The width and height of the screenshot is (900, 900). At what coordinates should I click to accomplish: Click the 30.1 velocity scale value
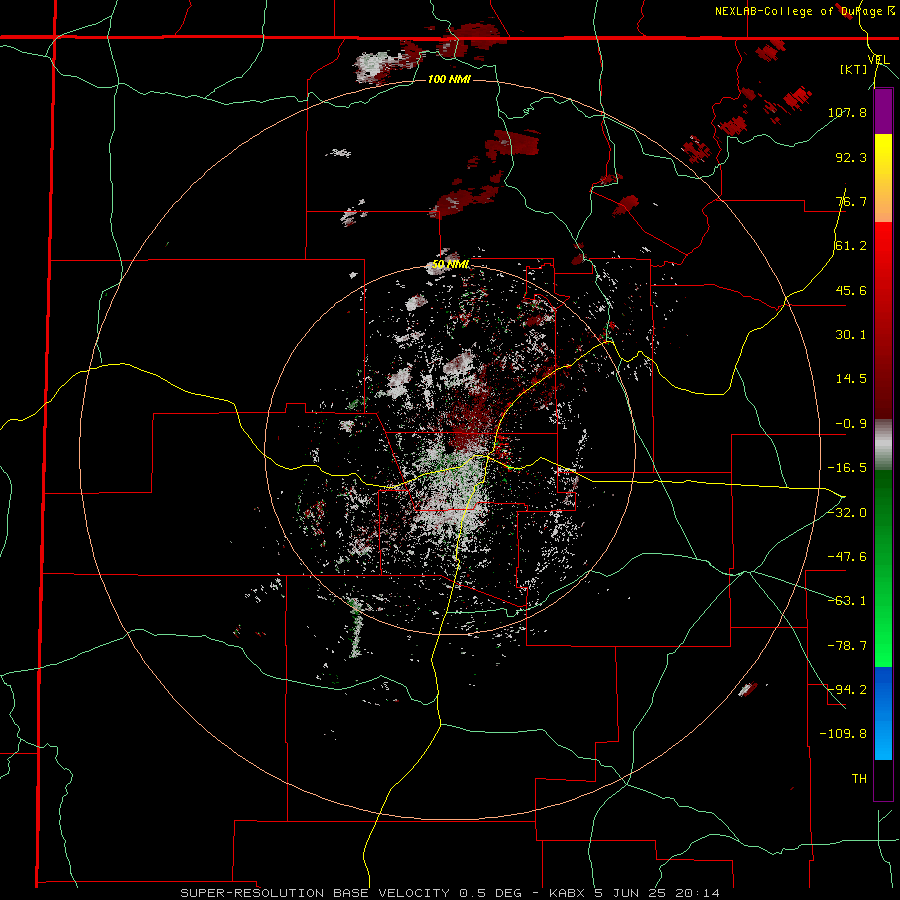[x=851, y=335]
